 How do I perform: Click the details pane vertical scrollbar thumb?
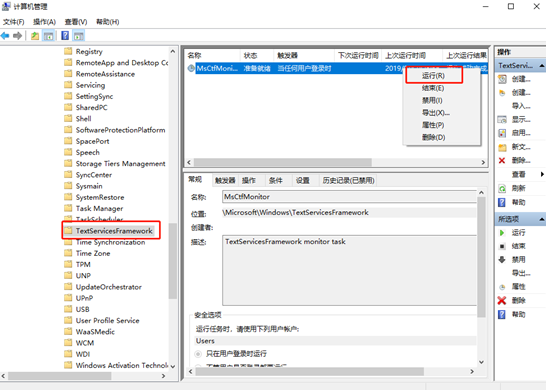pyautogui.click(x=481, y=257)
